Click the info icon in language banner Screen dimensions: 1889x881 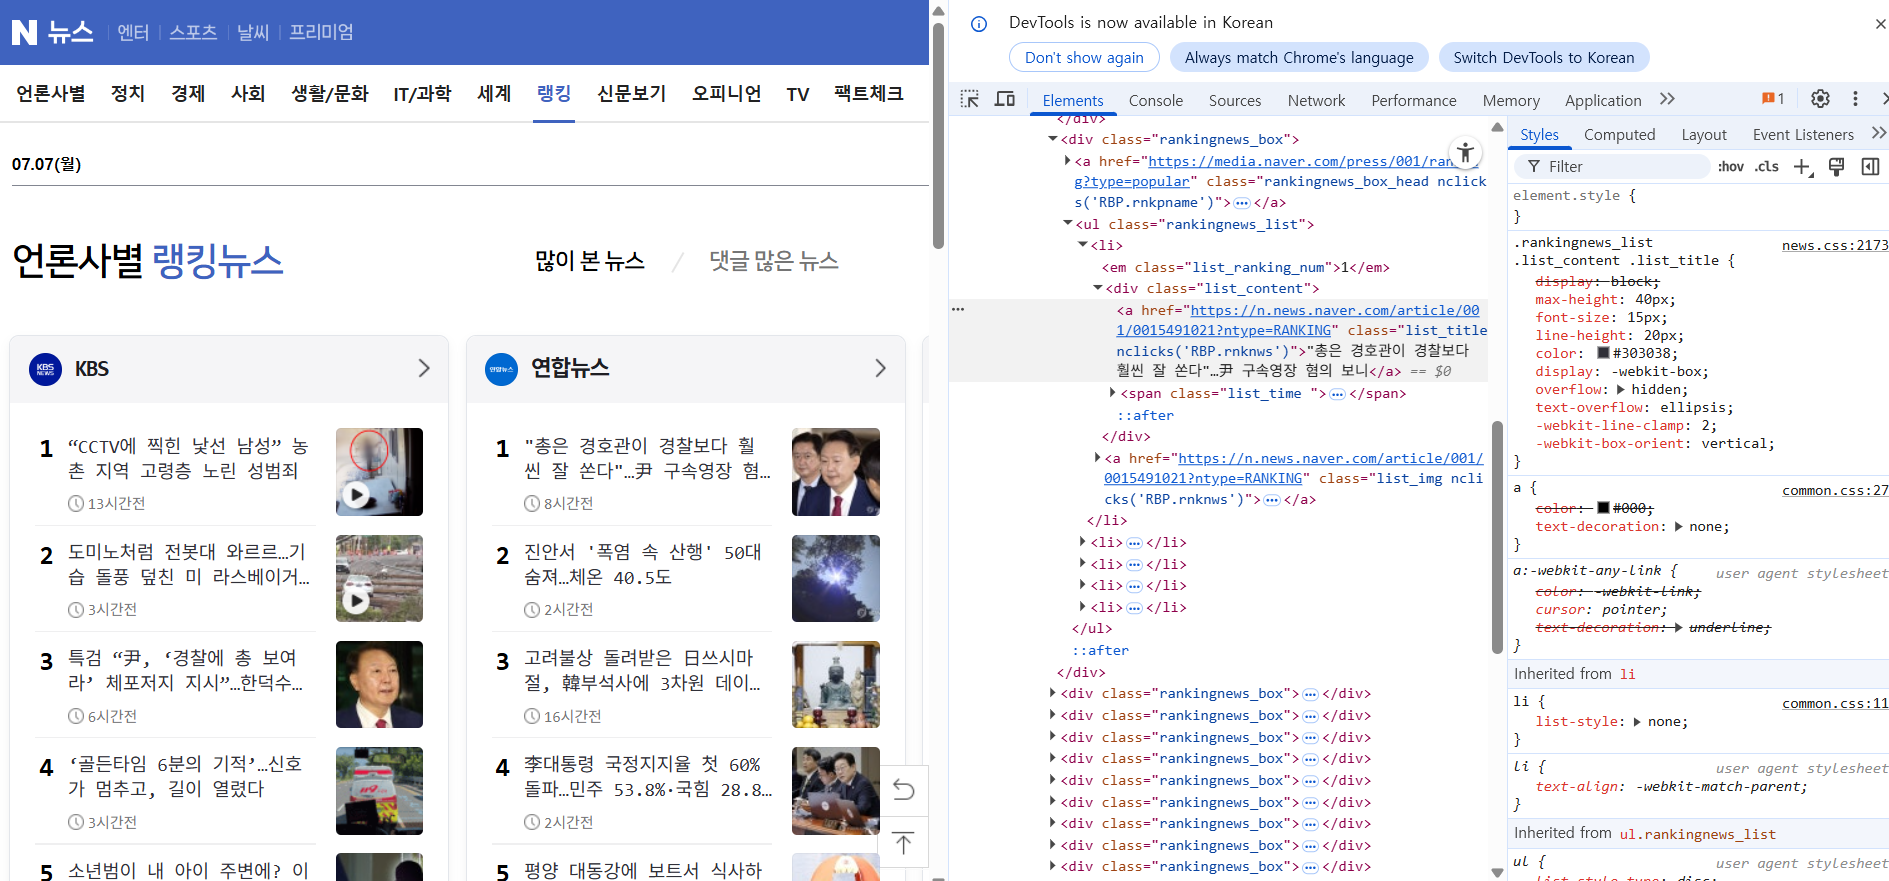click(x=979, y=24)
